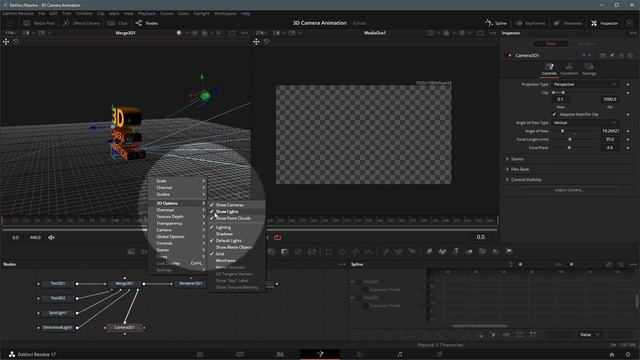Open the Deliver page rocket icon
Image resolution: width=640 pixels, height=360 pixels.
[440, 354]
